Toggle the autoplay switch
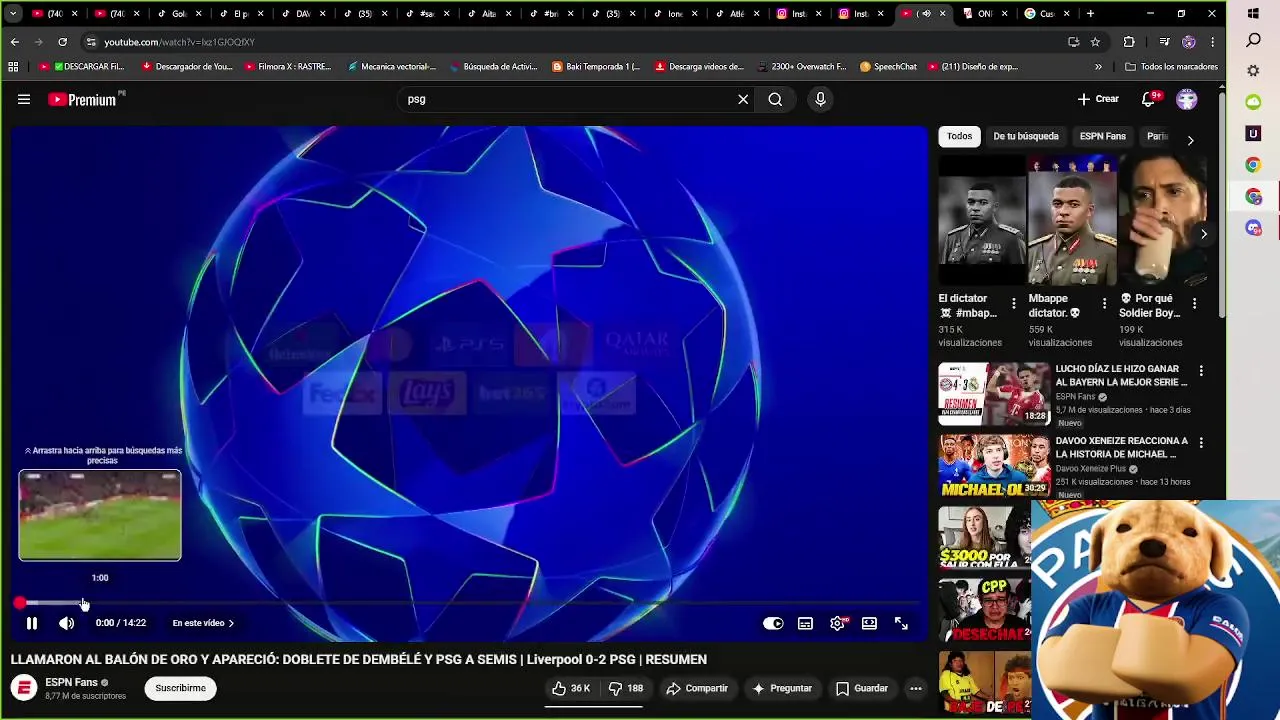 coord(773,623)
